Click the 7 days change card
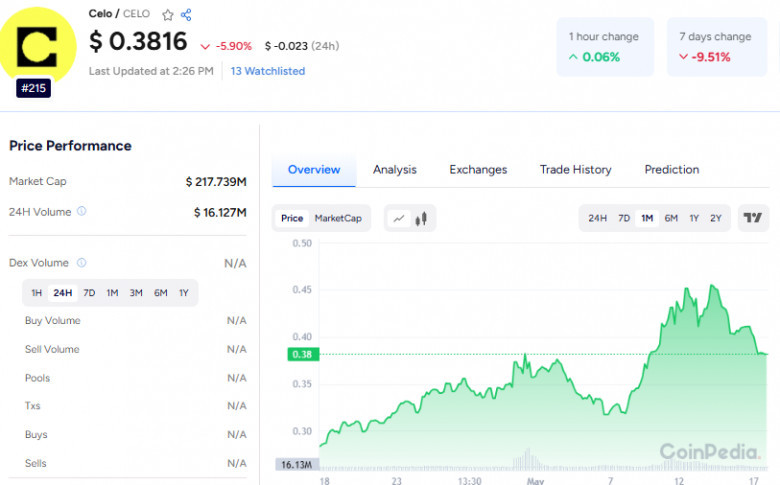Image resolution: width=780 pixels, height=485 pixels. (x=717, y=47)
